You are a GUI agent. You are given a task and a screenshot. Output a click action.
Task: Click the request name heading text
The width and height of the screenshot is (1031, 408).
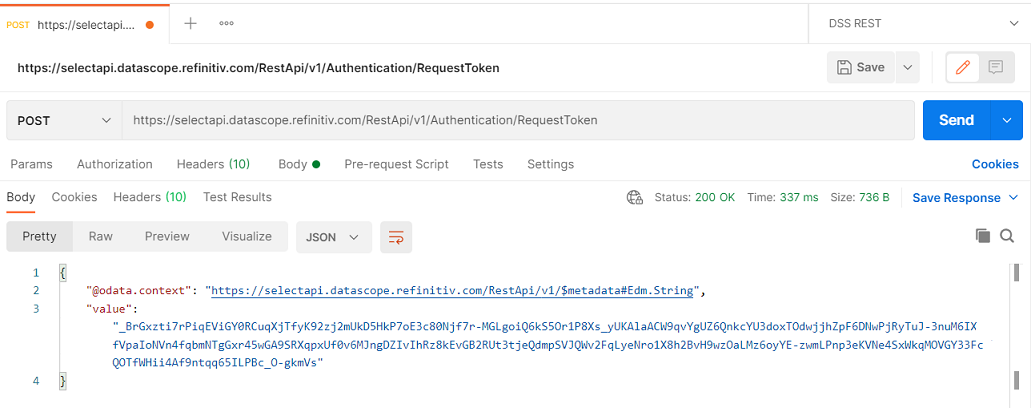pos(258,68)
